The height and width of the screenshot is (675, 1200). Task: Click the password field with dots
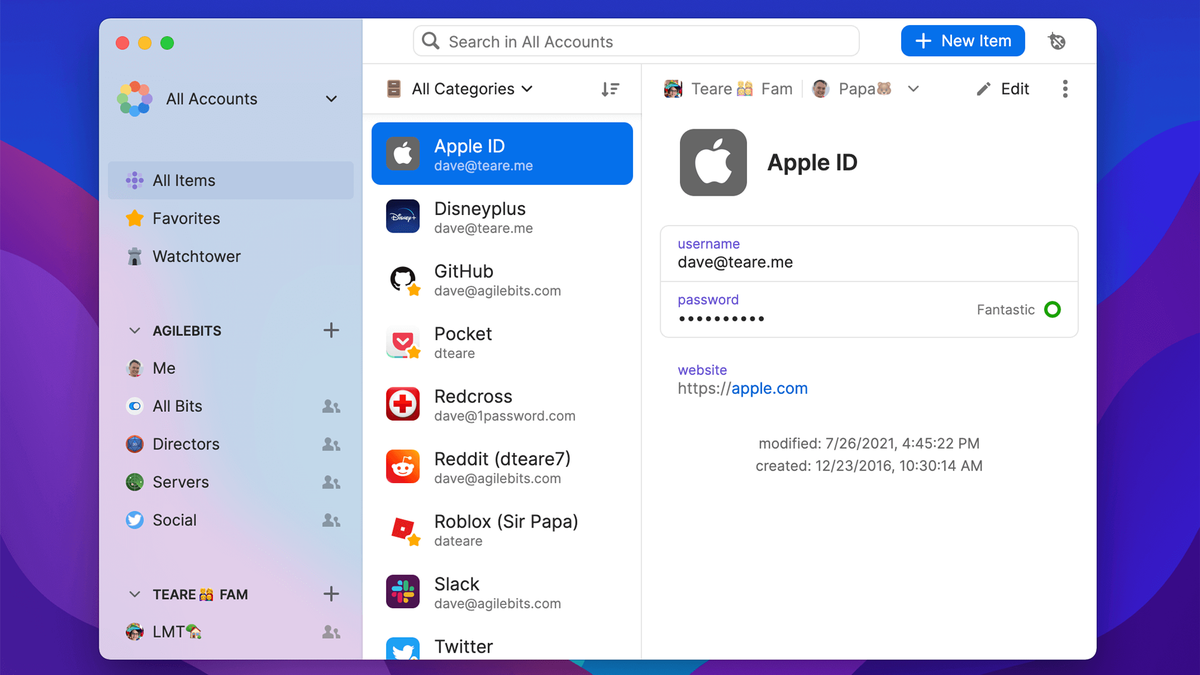pyautogui.click(x=869, y=310)
